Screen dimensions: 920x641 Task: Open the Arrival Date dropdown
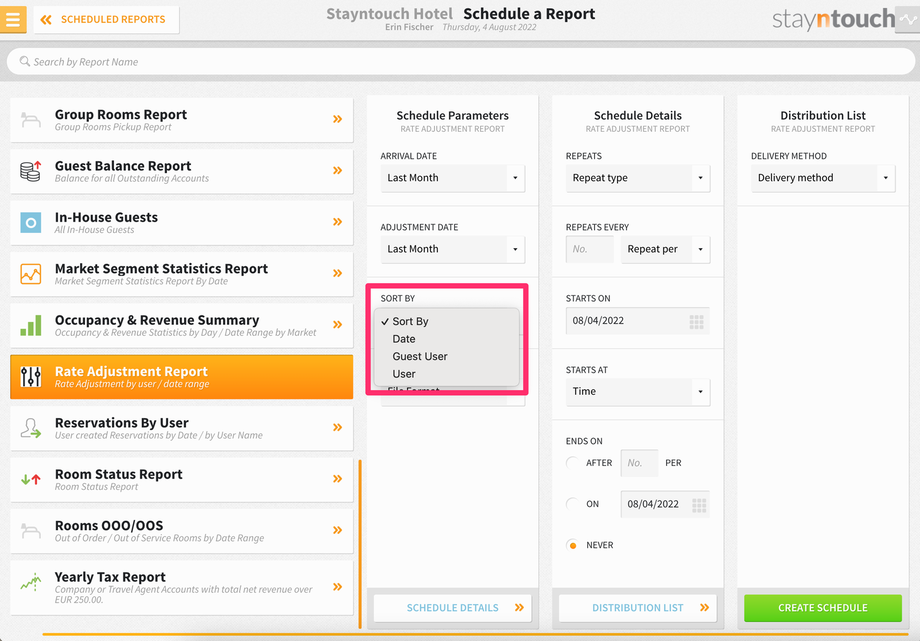[452, 178]
